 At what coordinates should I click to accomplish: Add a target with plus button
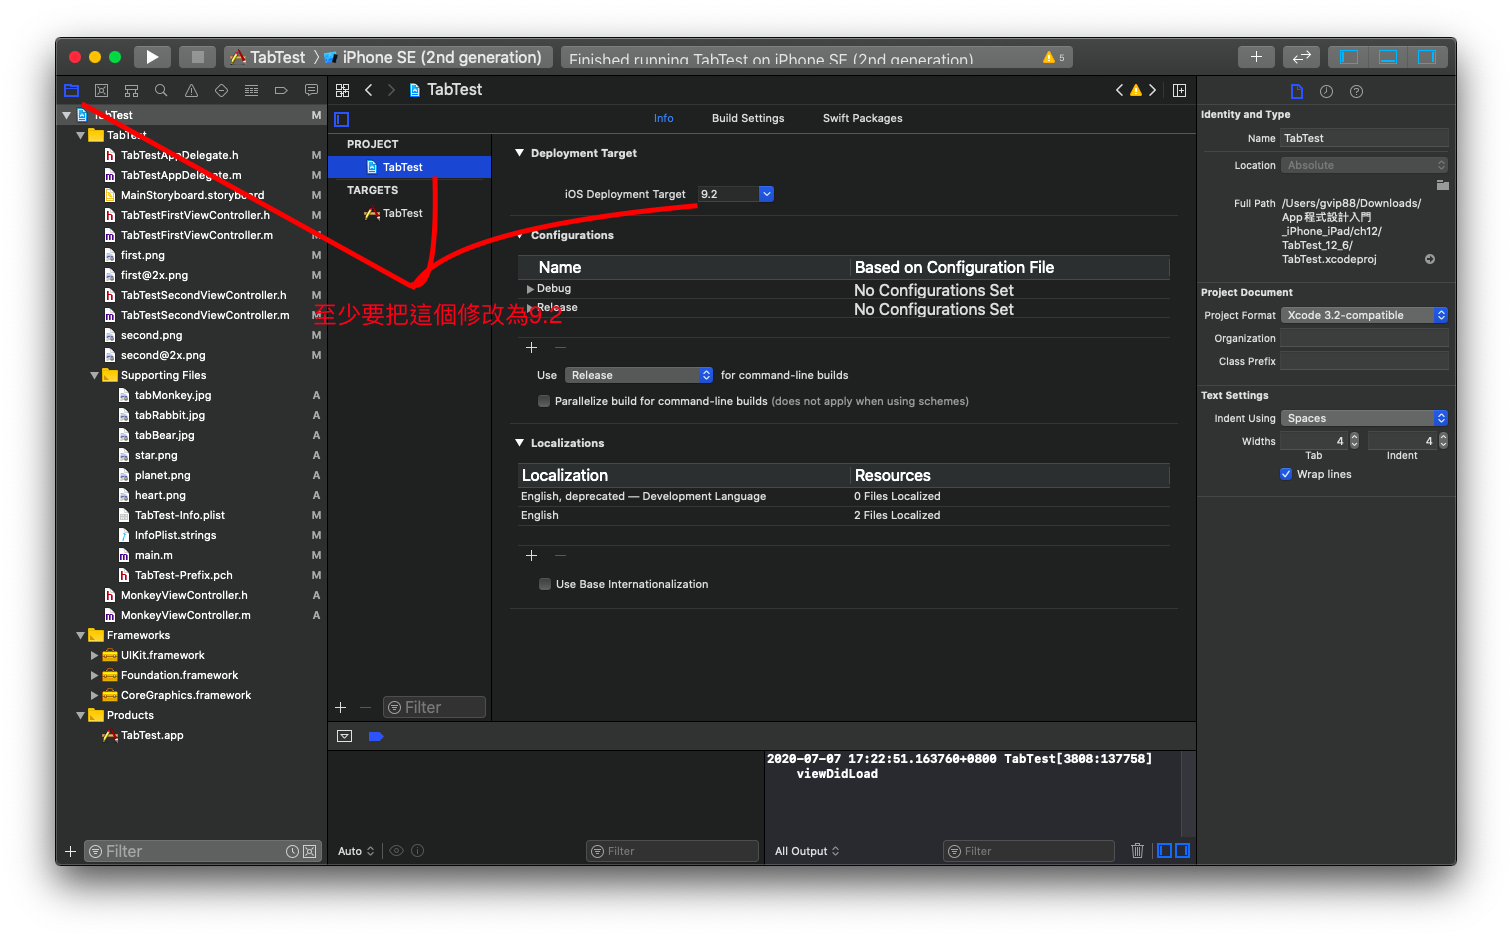point(340,707)
